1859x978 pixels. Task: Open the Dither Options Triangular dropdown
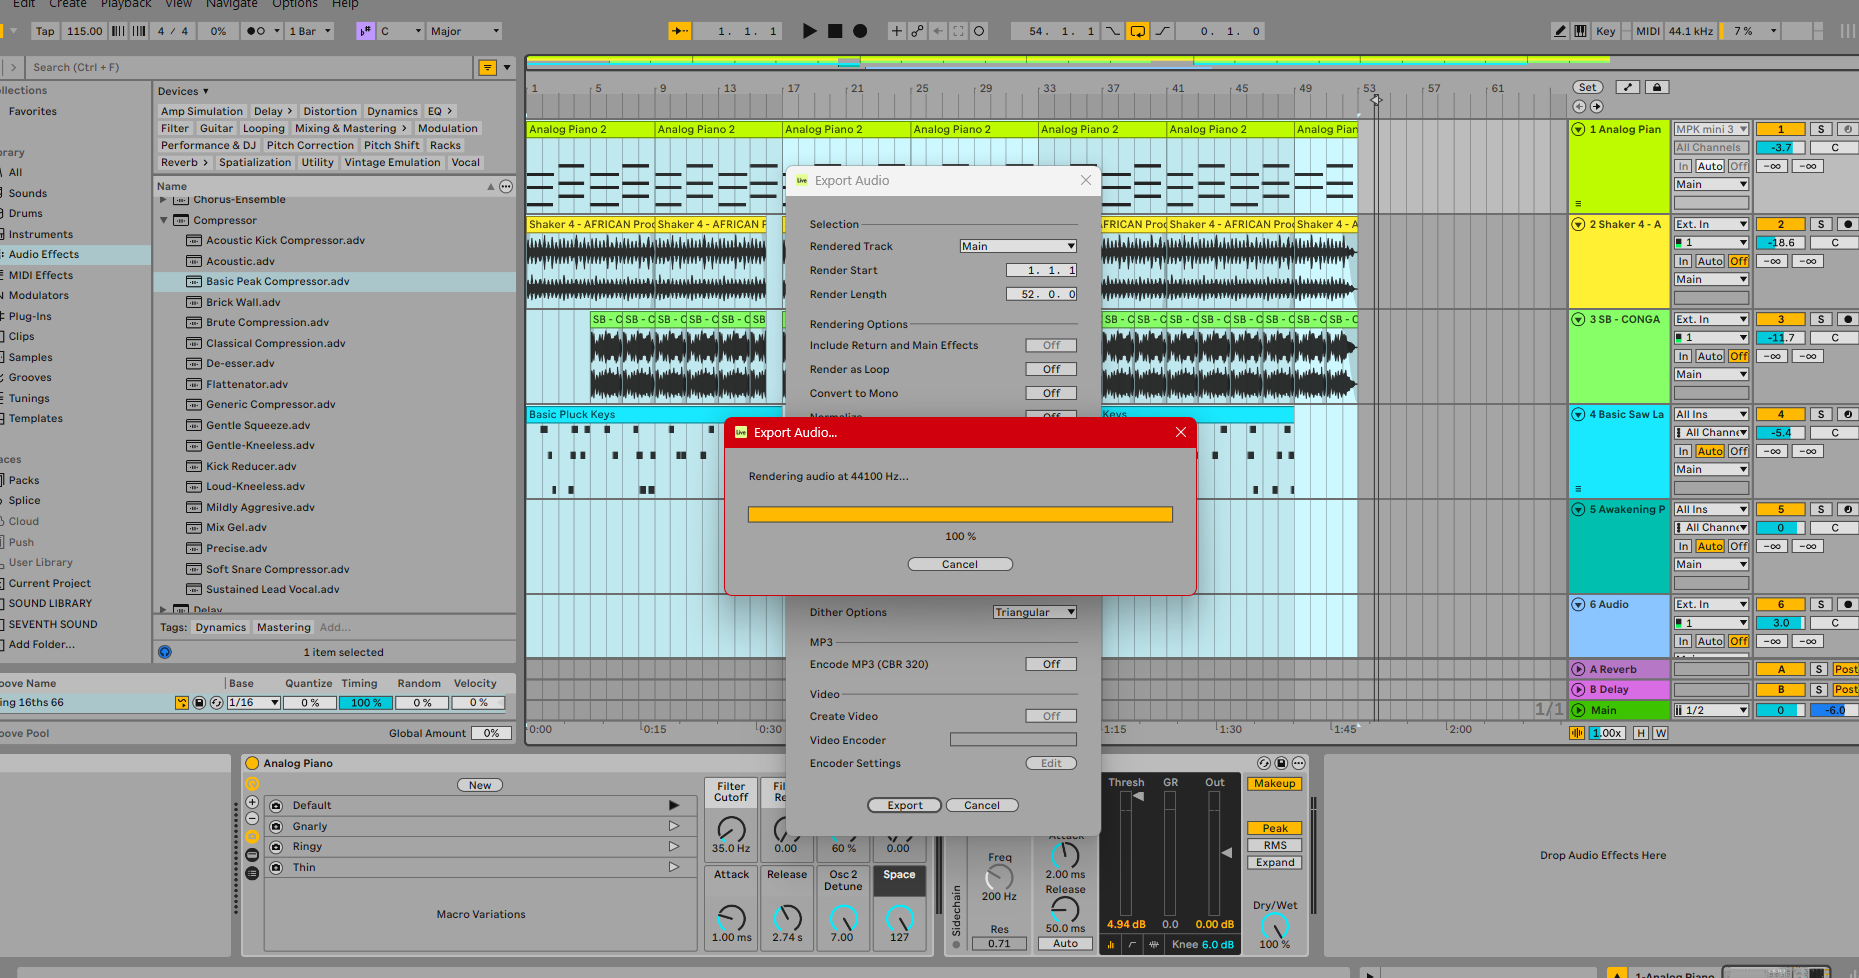tap(1035, 612)
